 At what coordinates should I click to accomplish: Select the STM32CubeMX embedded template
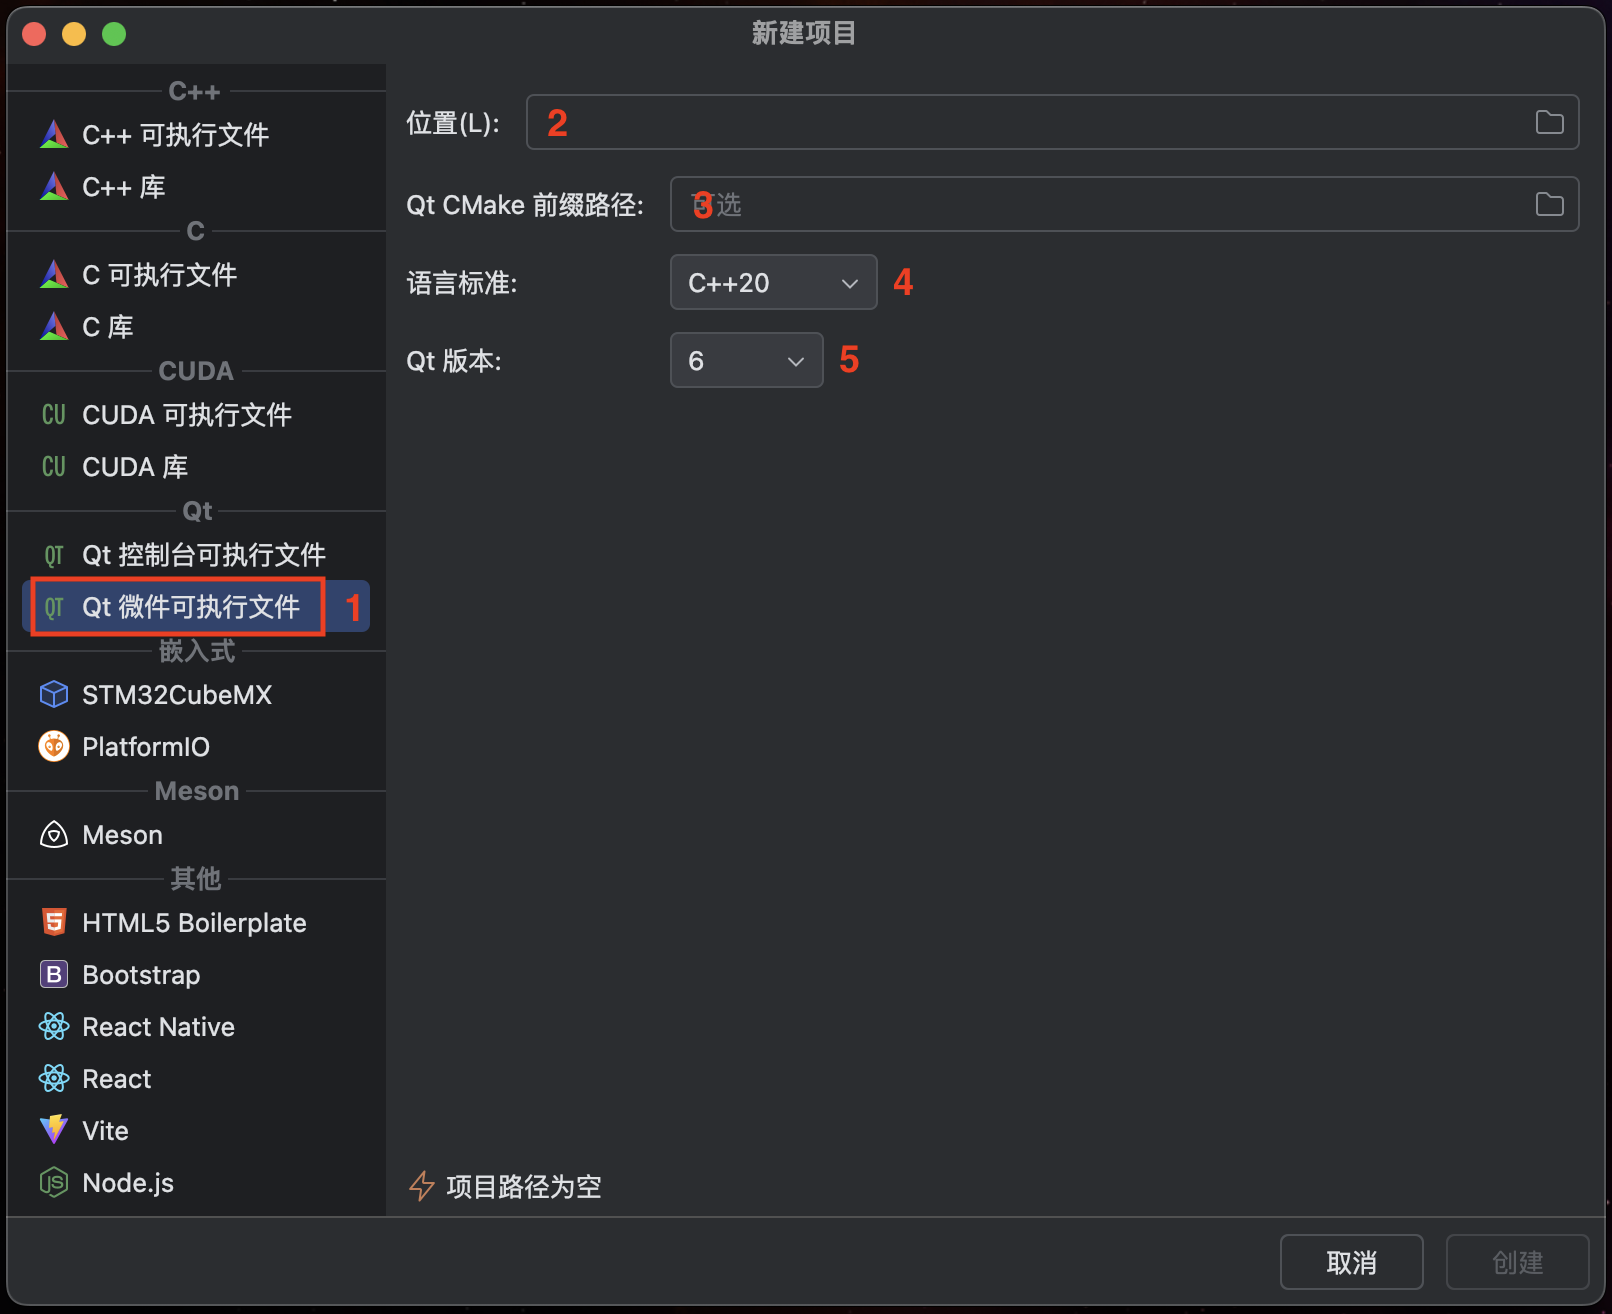click(x=176, y=694)
